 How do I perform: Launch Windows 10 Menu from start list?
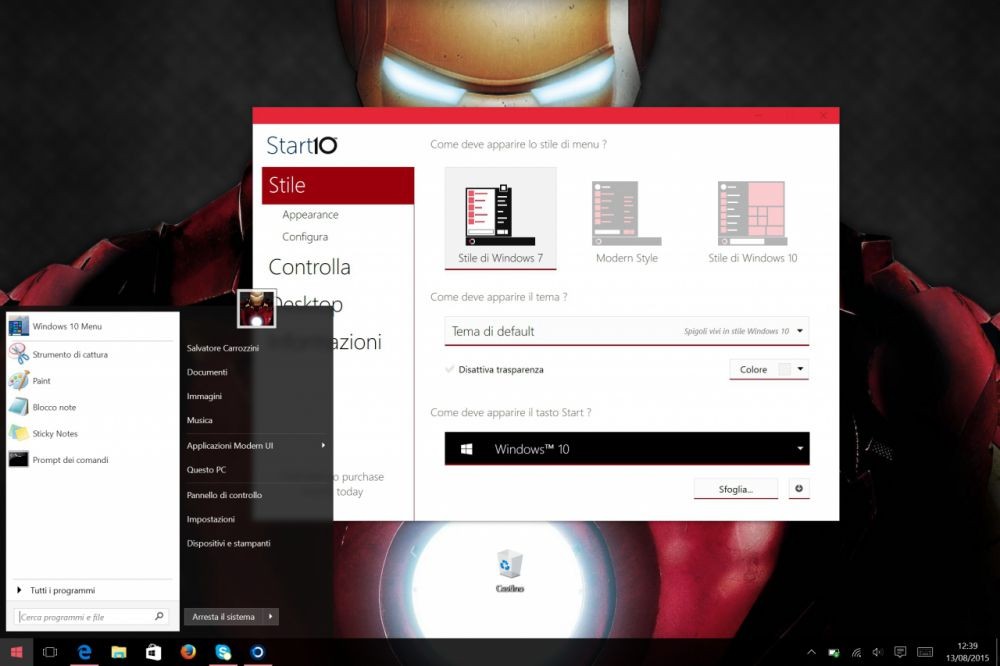92,326
